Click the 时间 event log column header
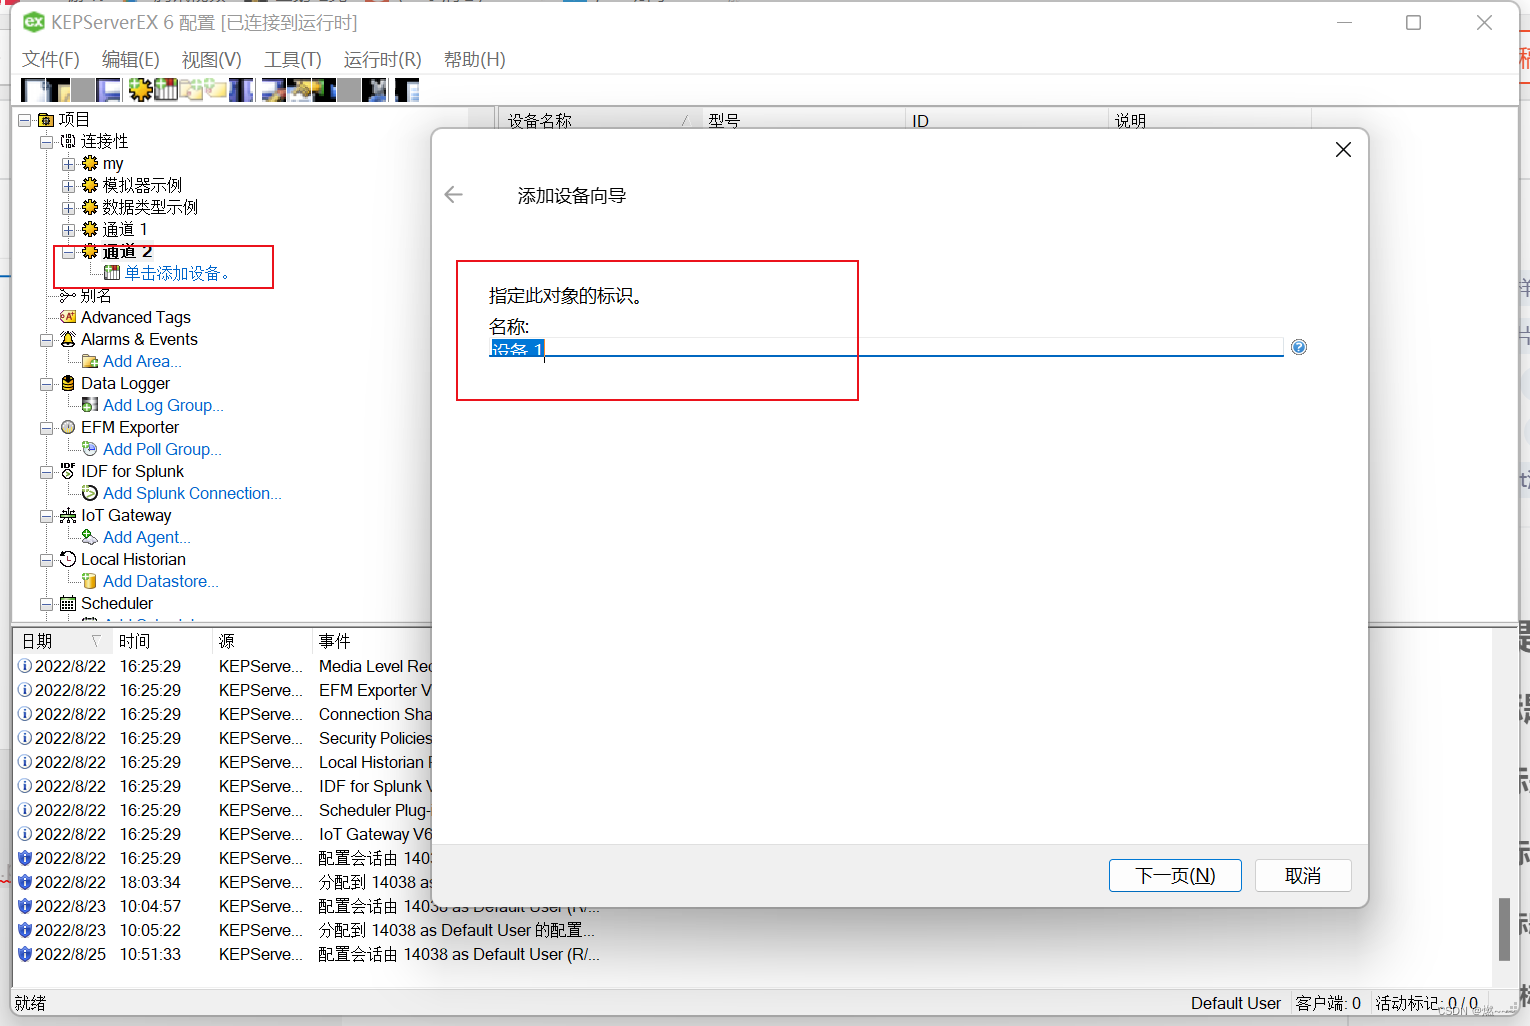Image resolution: width=1530 pixels, height=1026 pixels. (160, 641)
